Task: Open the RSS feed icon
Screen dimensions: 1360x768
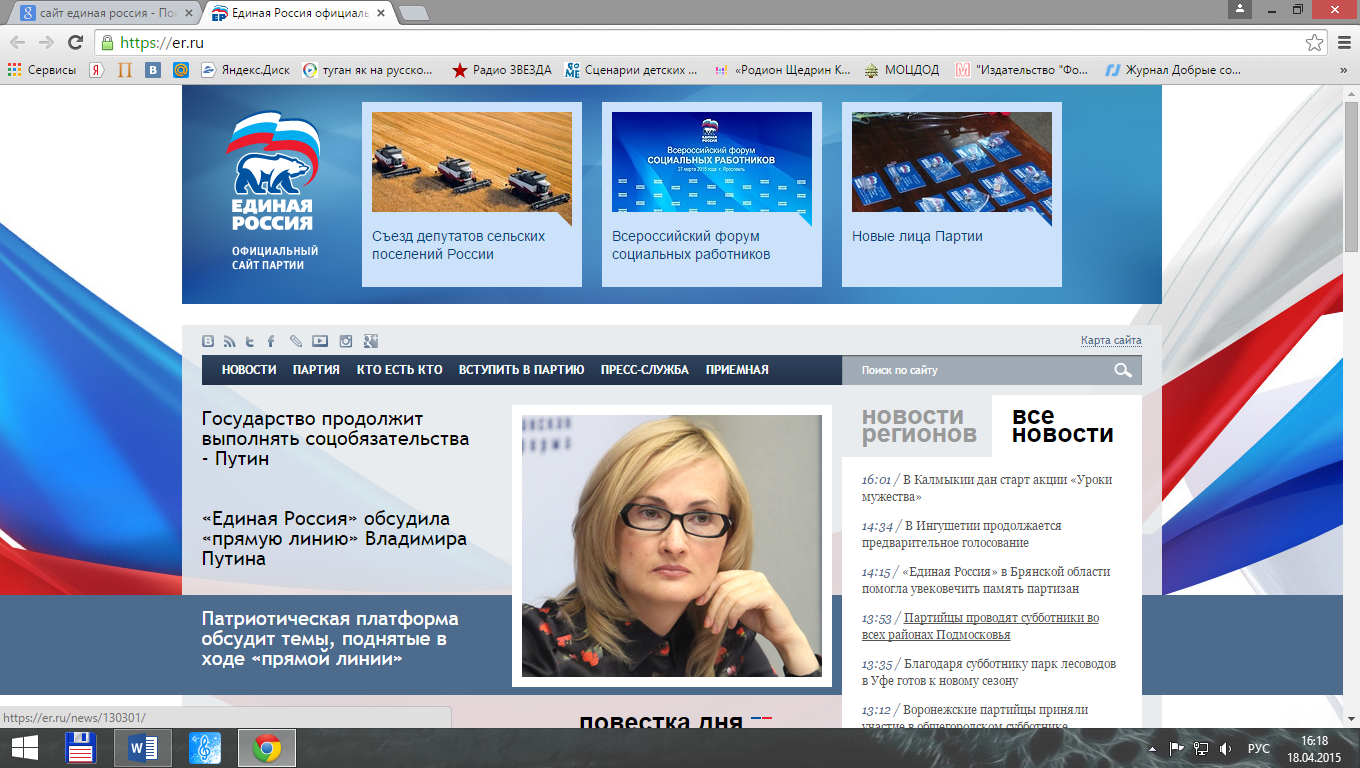Action: tap(229, 341)
